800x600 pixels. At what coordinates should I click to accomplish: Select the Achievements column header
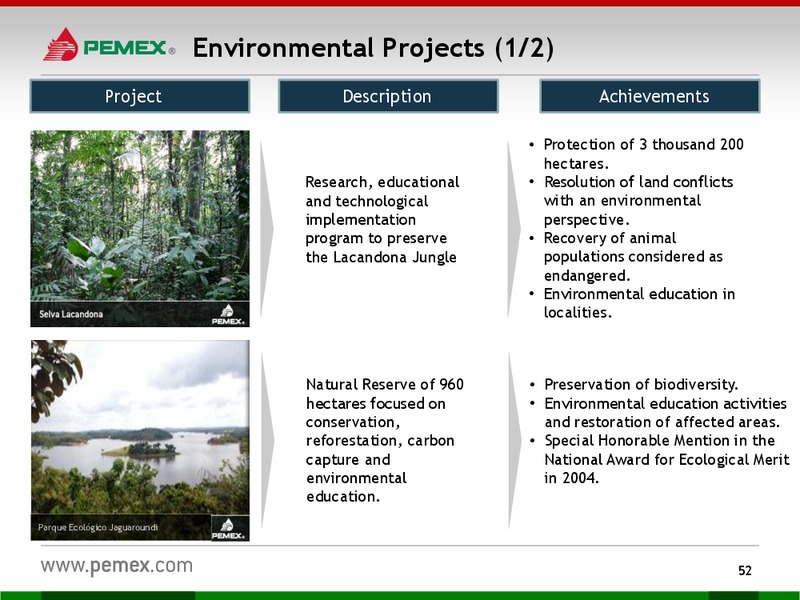[650, 96]
